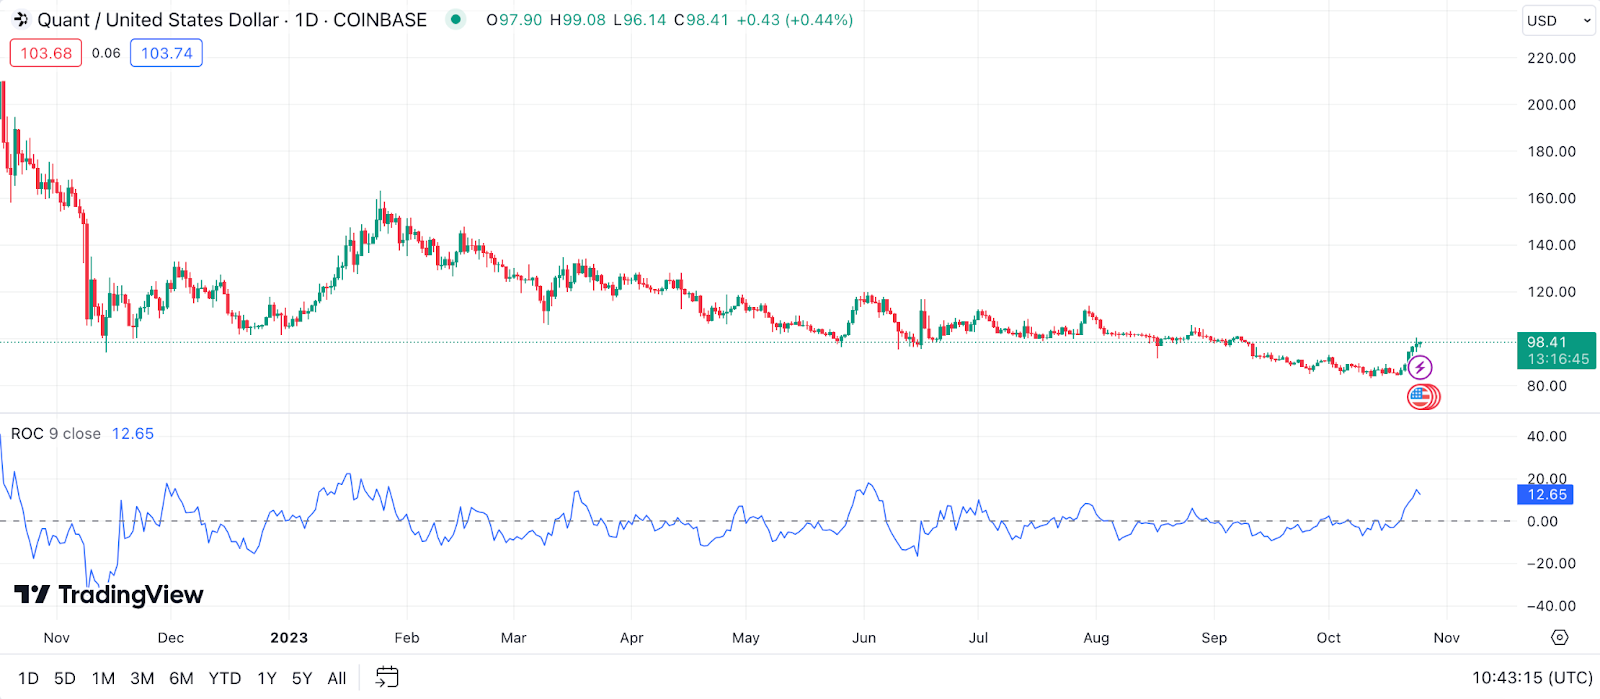The height and width of the screenshot is (699, 1600).
Task: Open the TradingView logo link
Action: click(109, 595)
